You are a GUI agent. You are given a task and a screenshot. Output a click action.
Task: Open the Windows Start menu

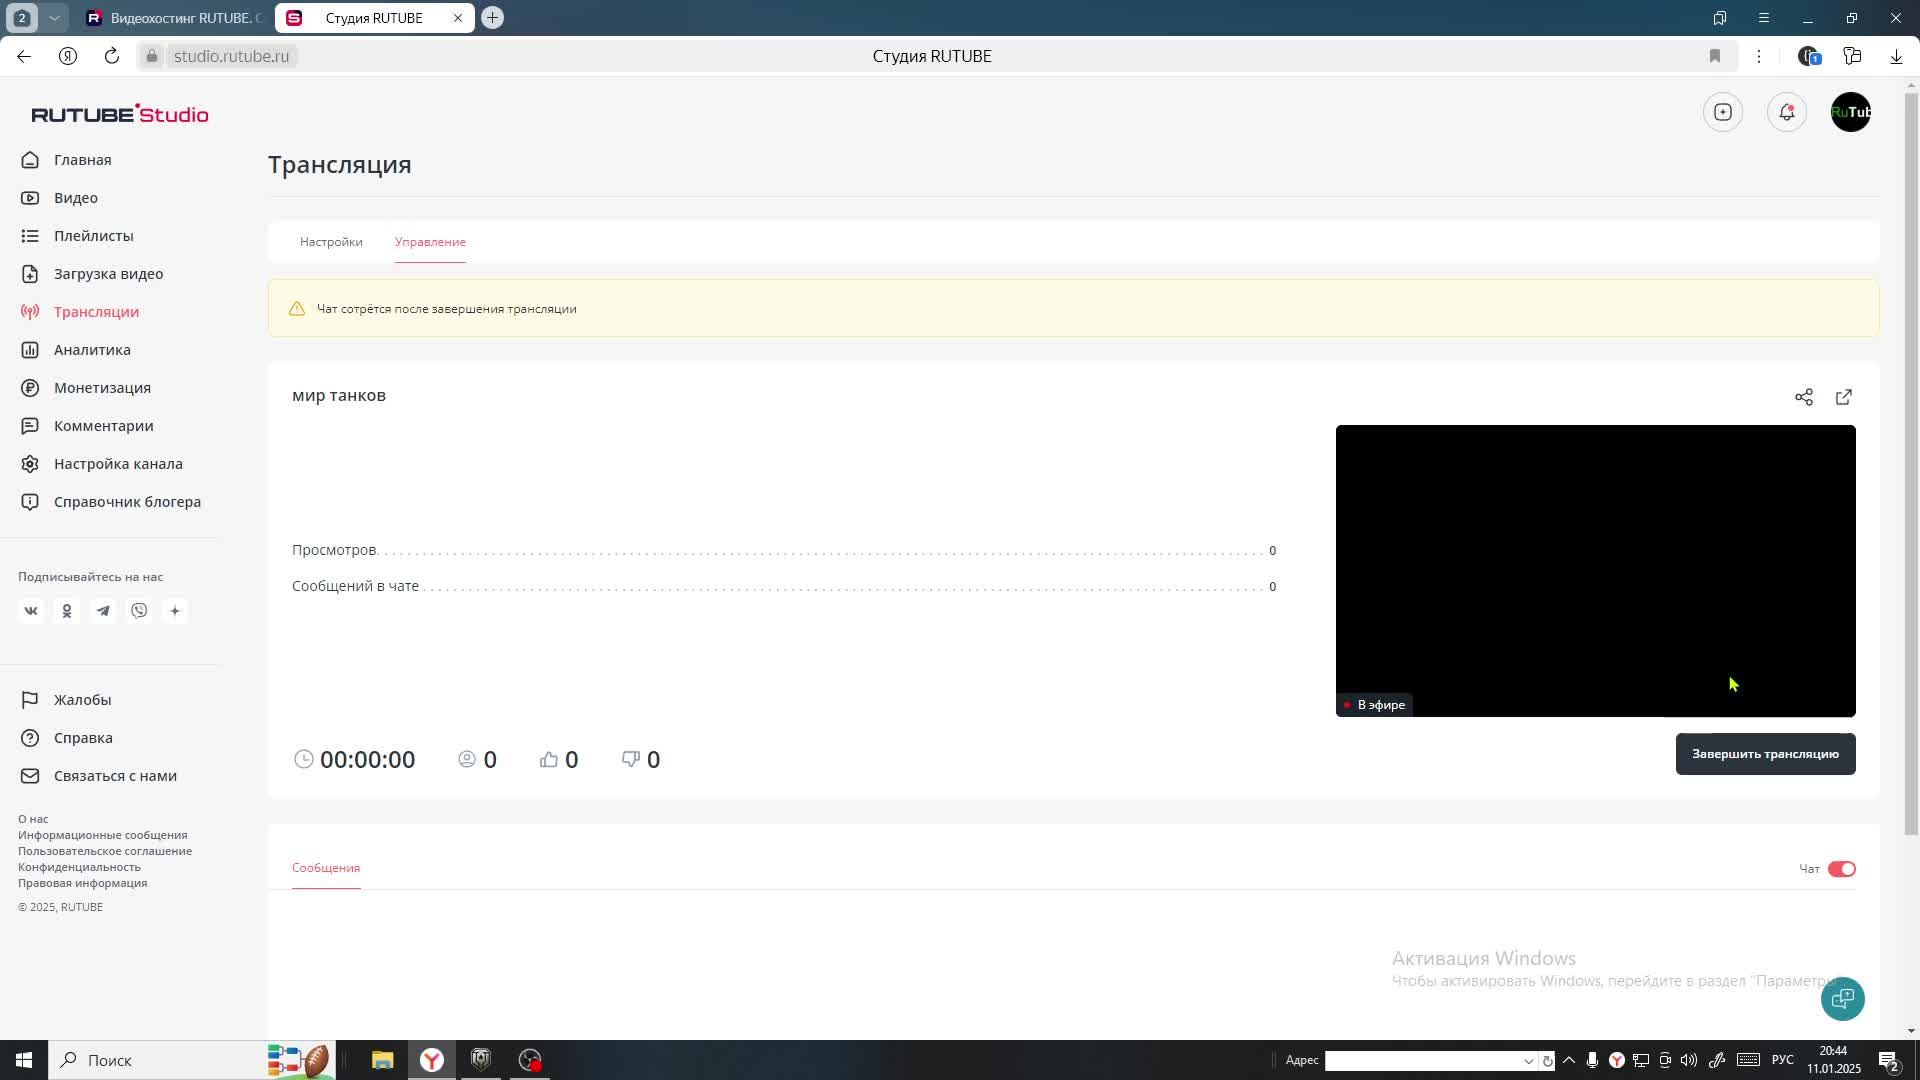[24, 1060]
